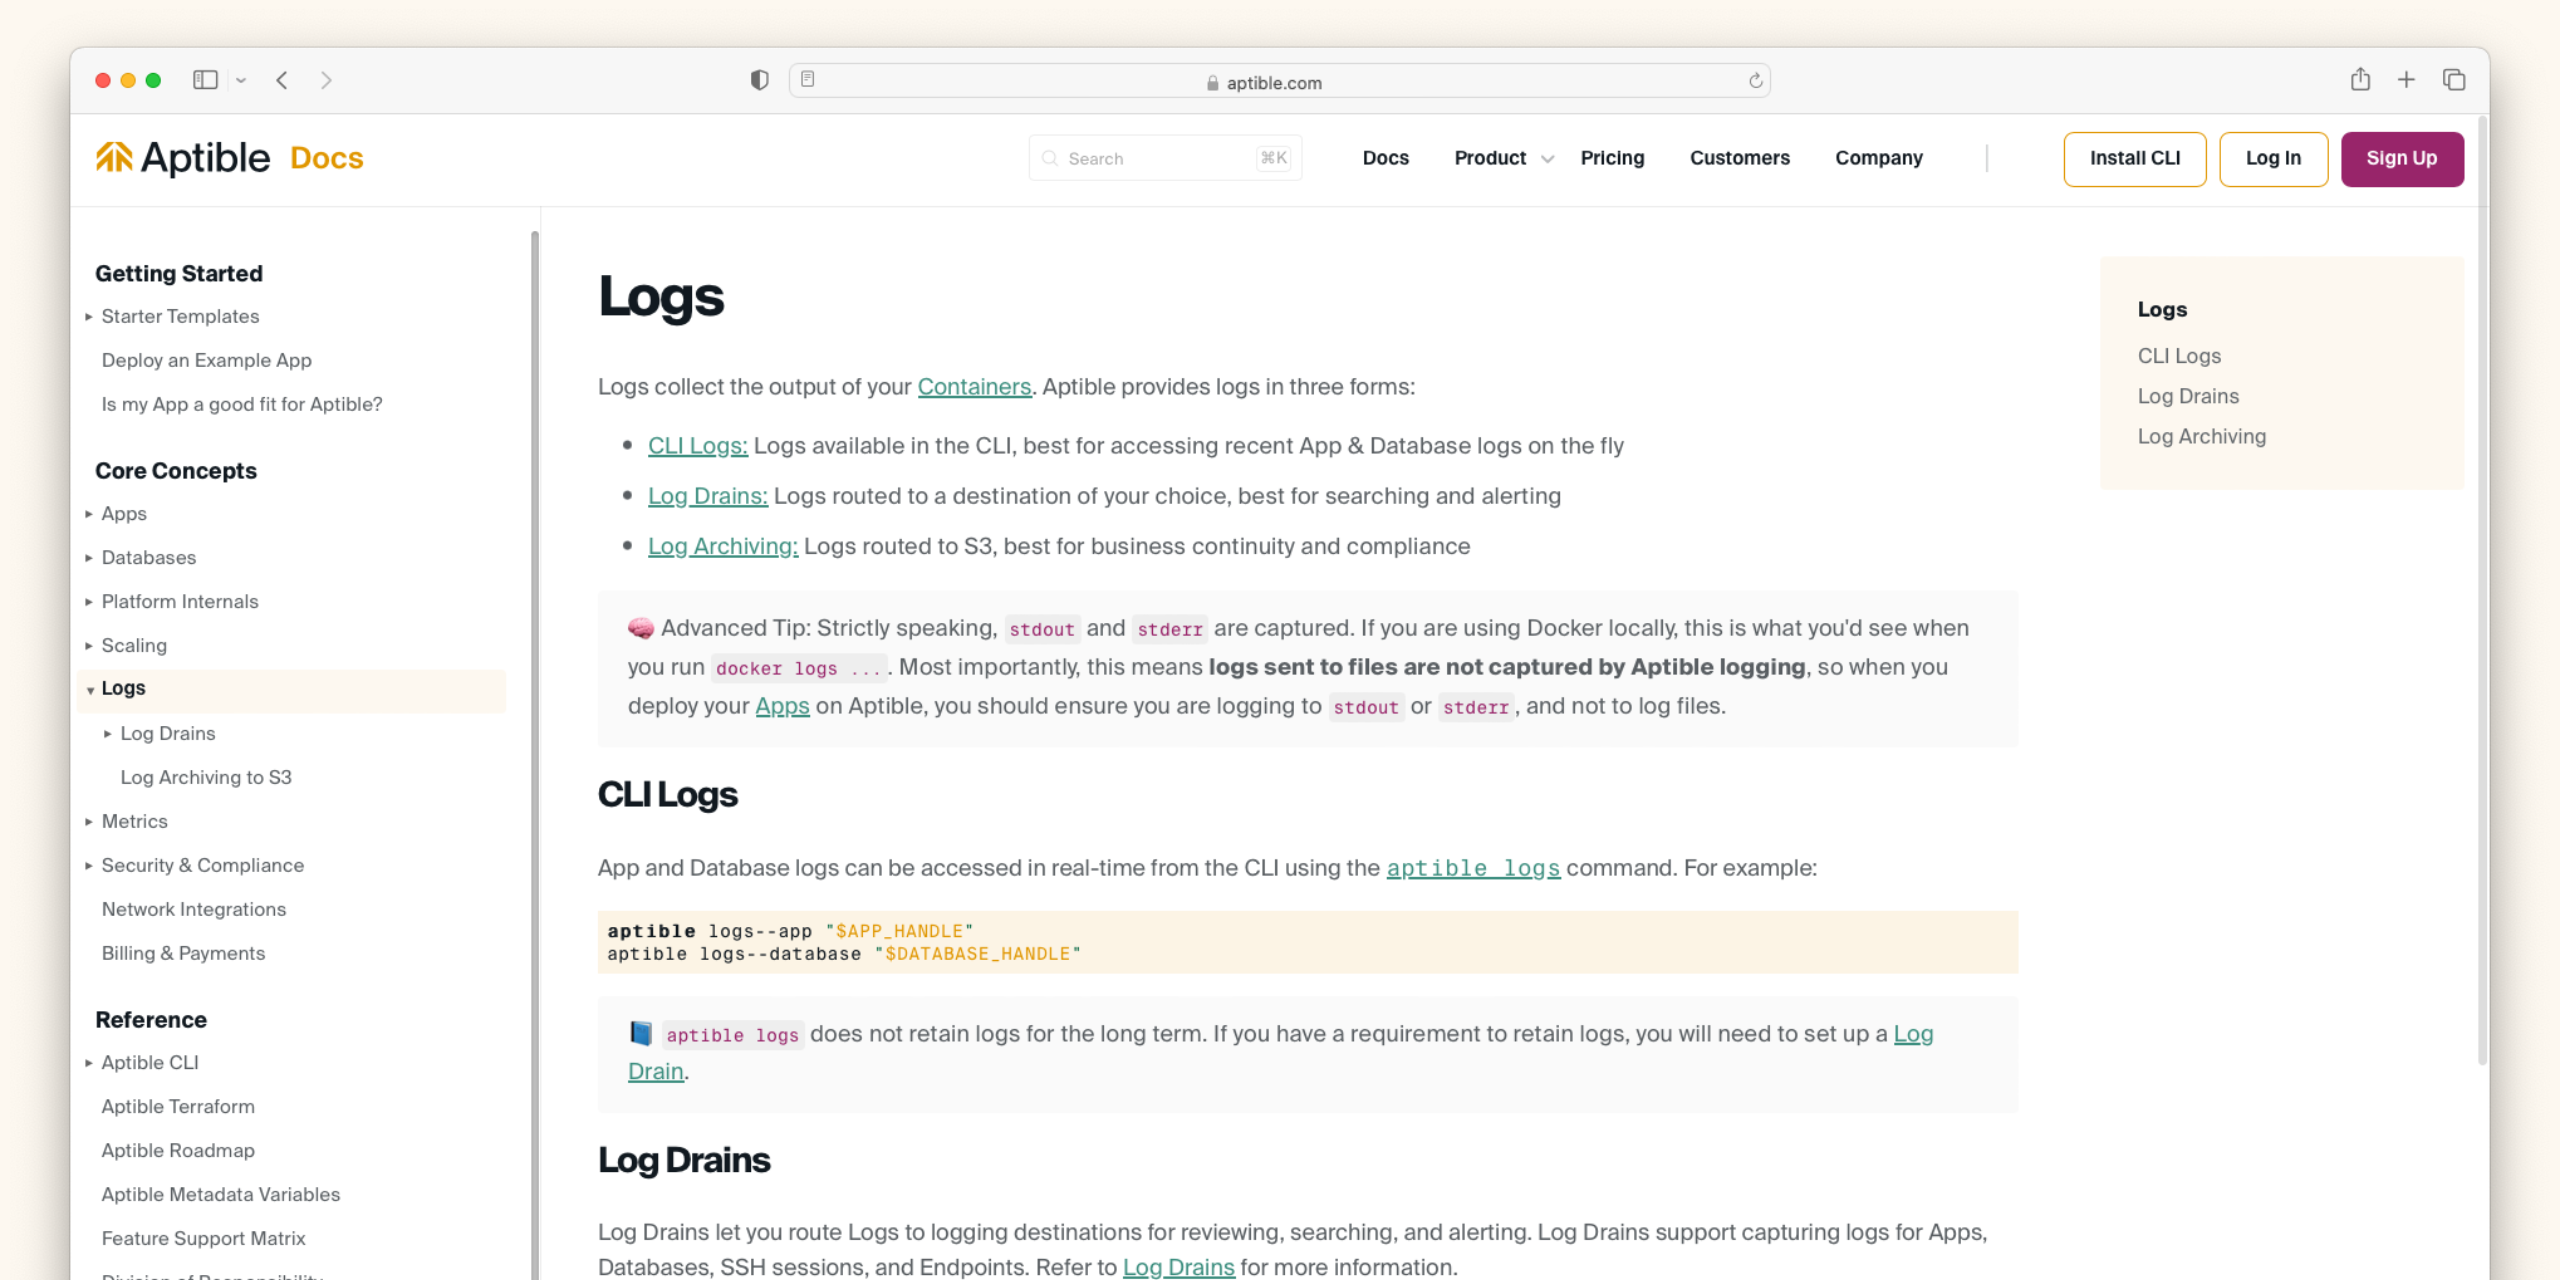The height and width of the screenshot is (1280, 2560).
Task: Open the Company nav item
Action: [1878, 158]
